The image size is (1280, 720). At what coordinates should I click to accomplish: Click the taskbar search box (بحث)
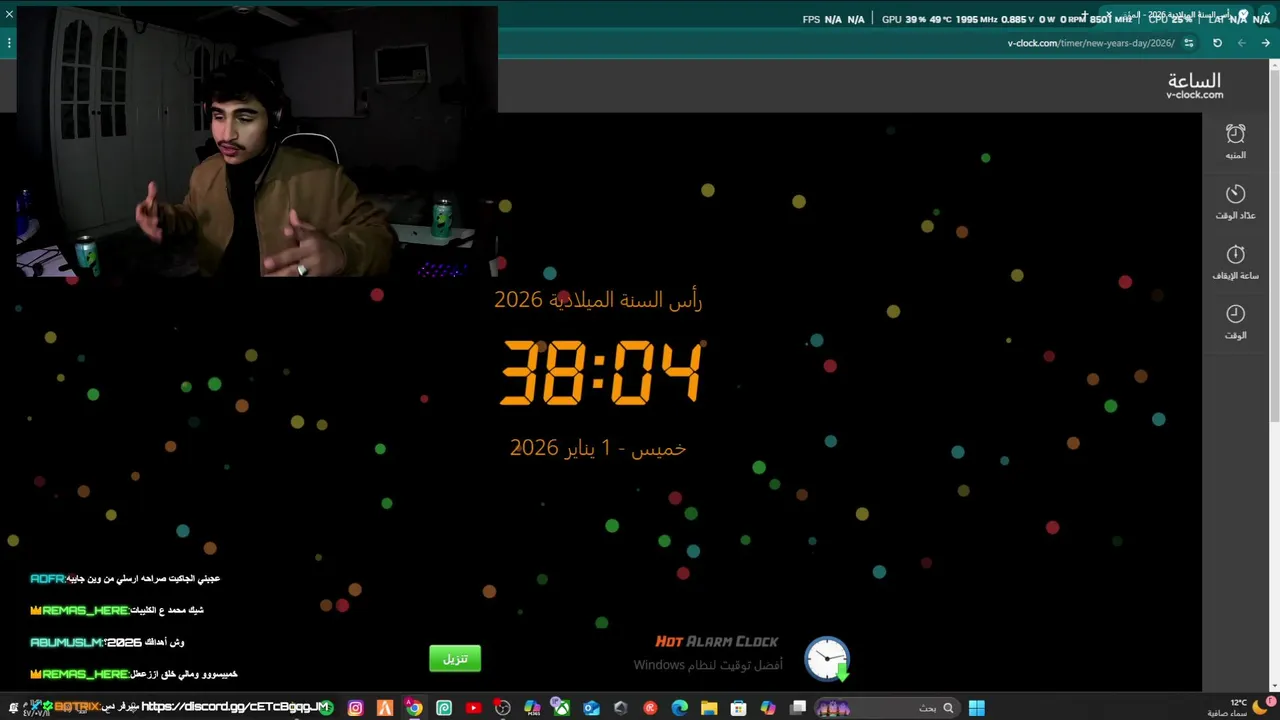(888, 708)
